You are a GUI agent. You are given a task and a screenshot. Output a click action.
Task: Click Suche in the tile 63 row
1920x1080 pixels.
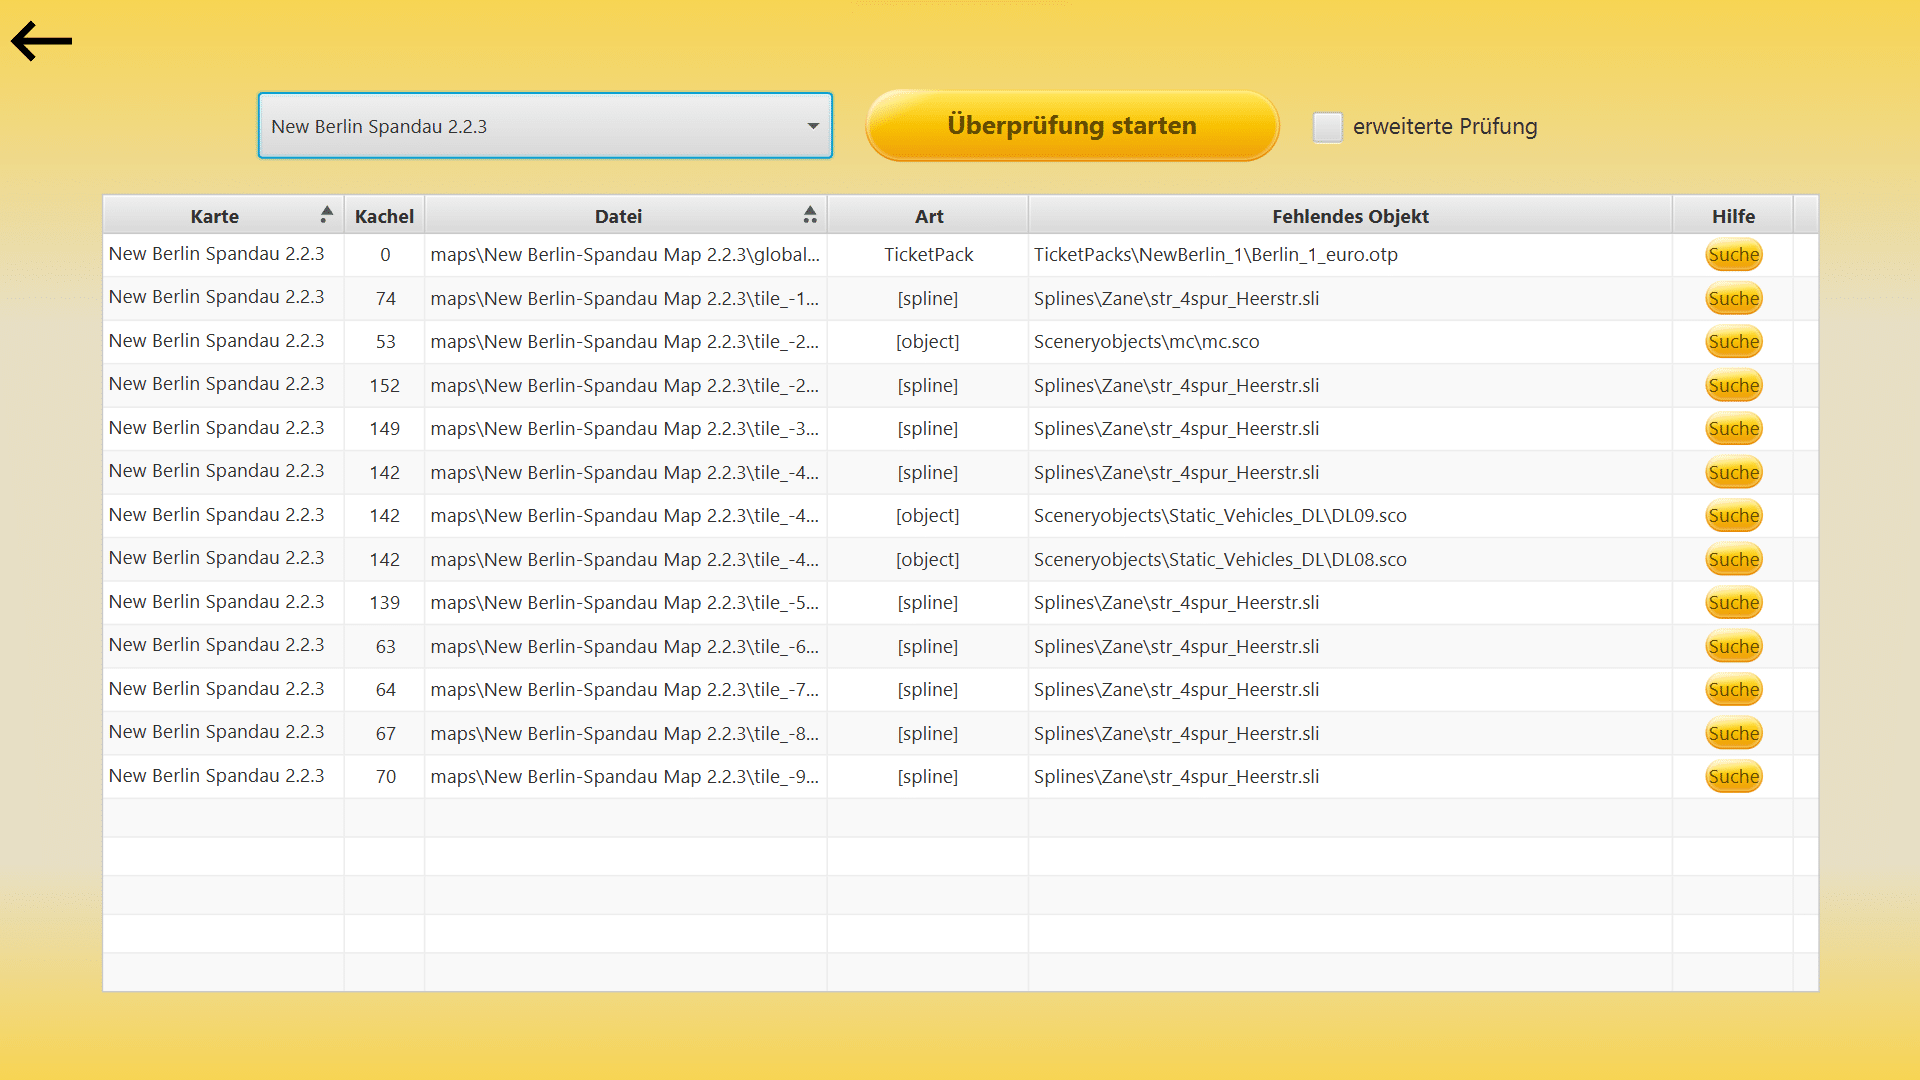point(1733,647)
